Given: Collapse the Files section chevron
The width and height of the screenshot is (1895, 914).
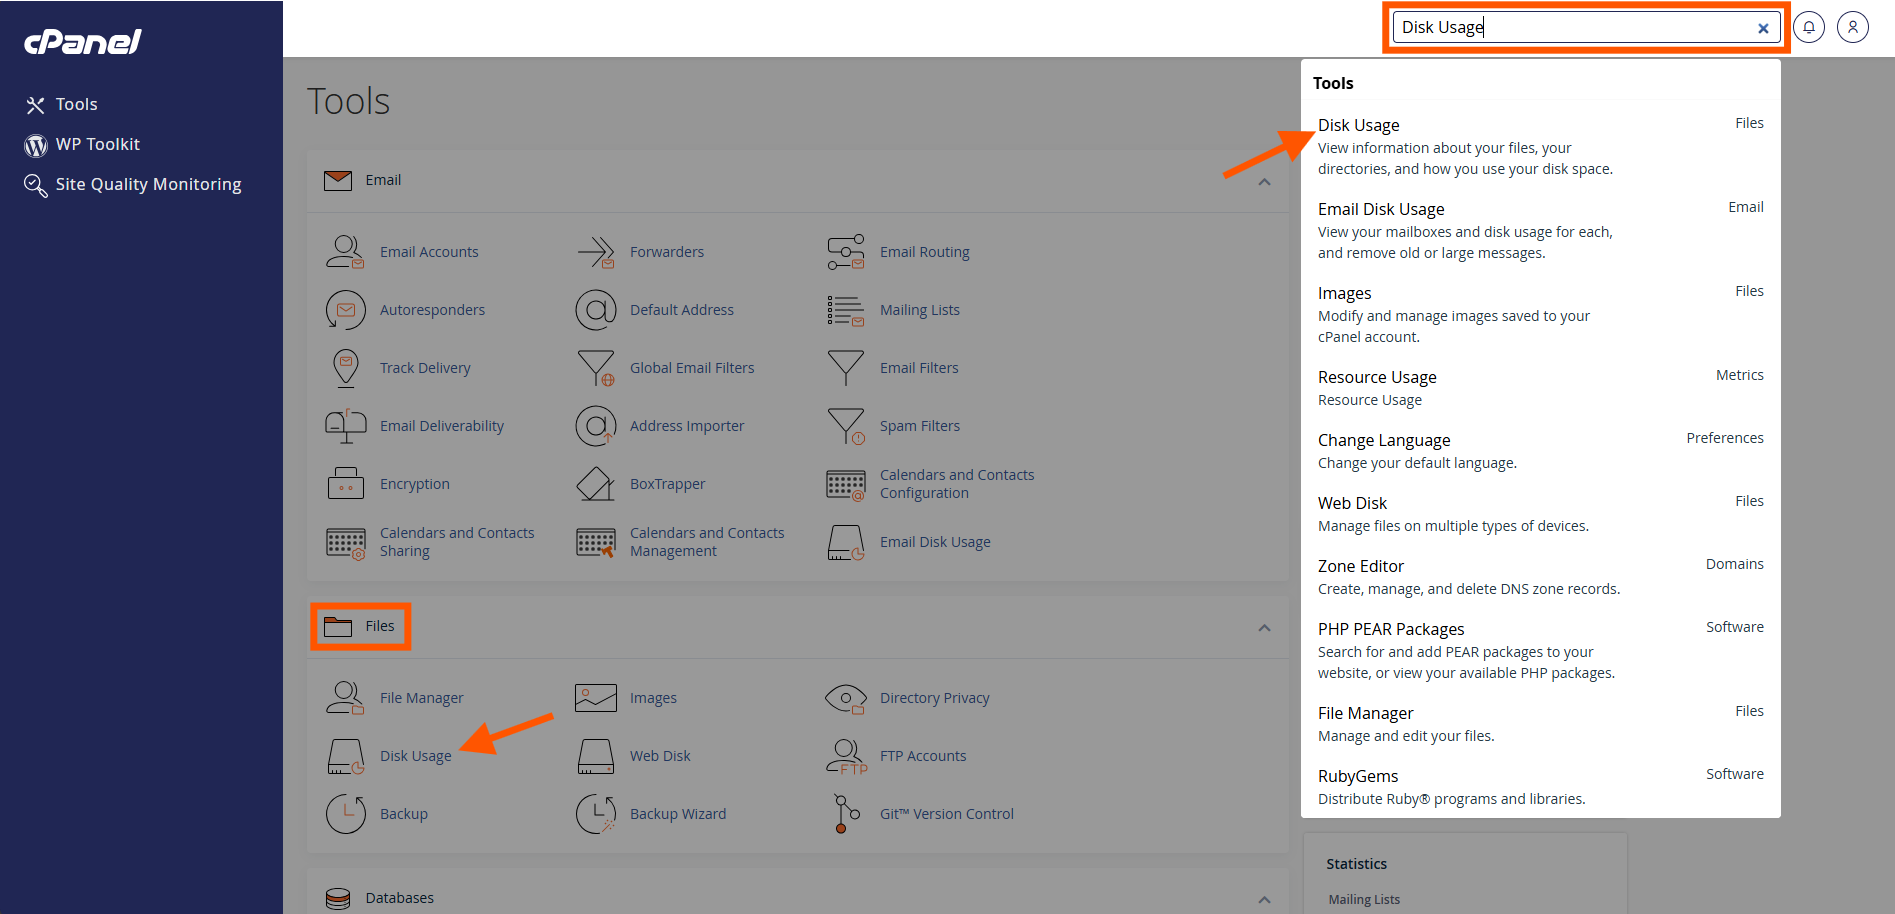Looking at the screenshot, I should coord(1264,628).
